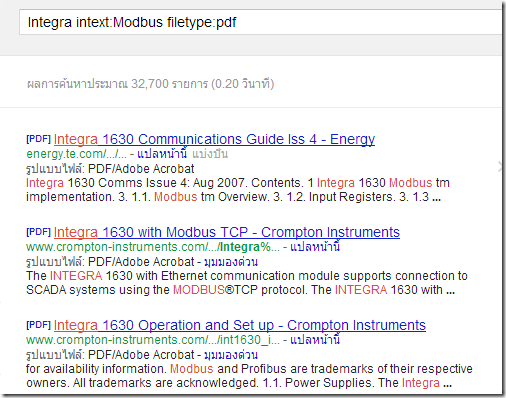The image size is (506, 398).
Task: Click the search query input field
Action: point(260,22)
